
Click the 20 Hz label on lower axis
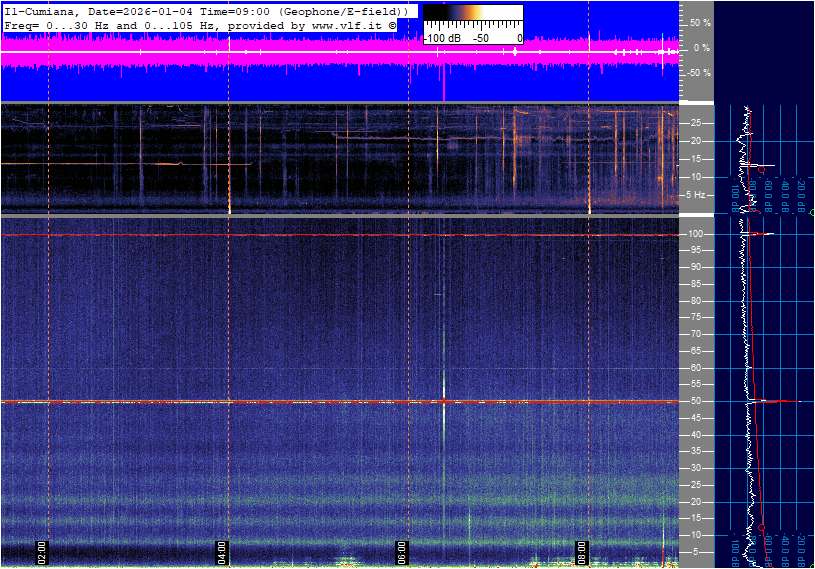(696, 501)
